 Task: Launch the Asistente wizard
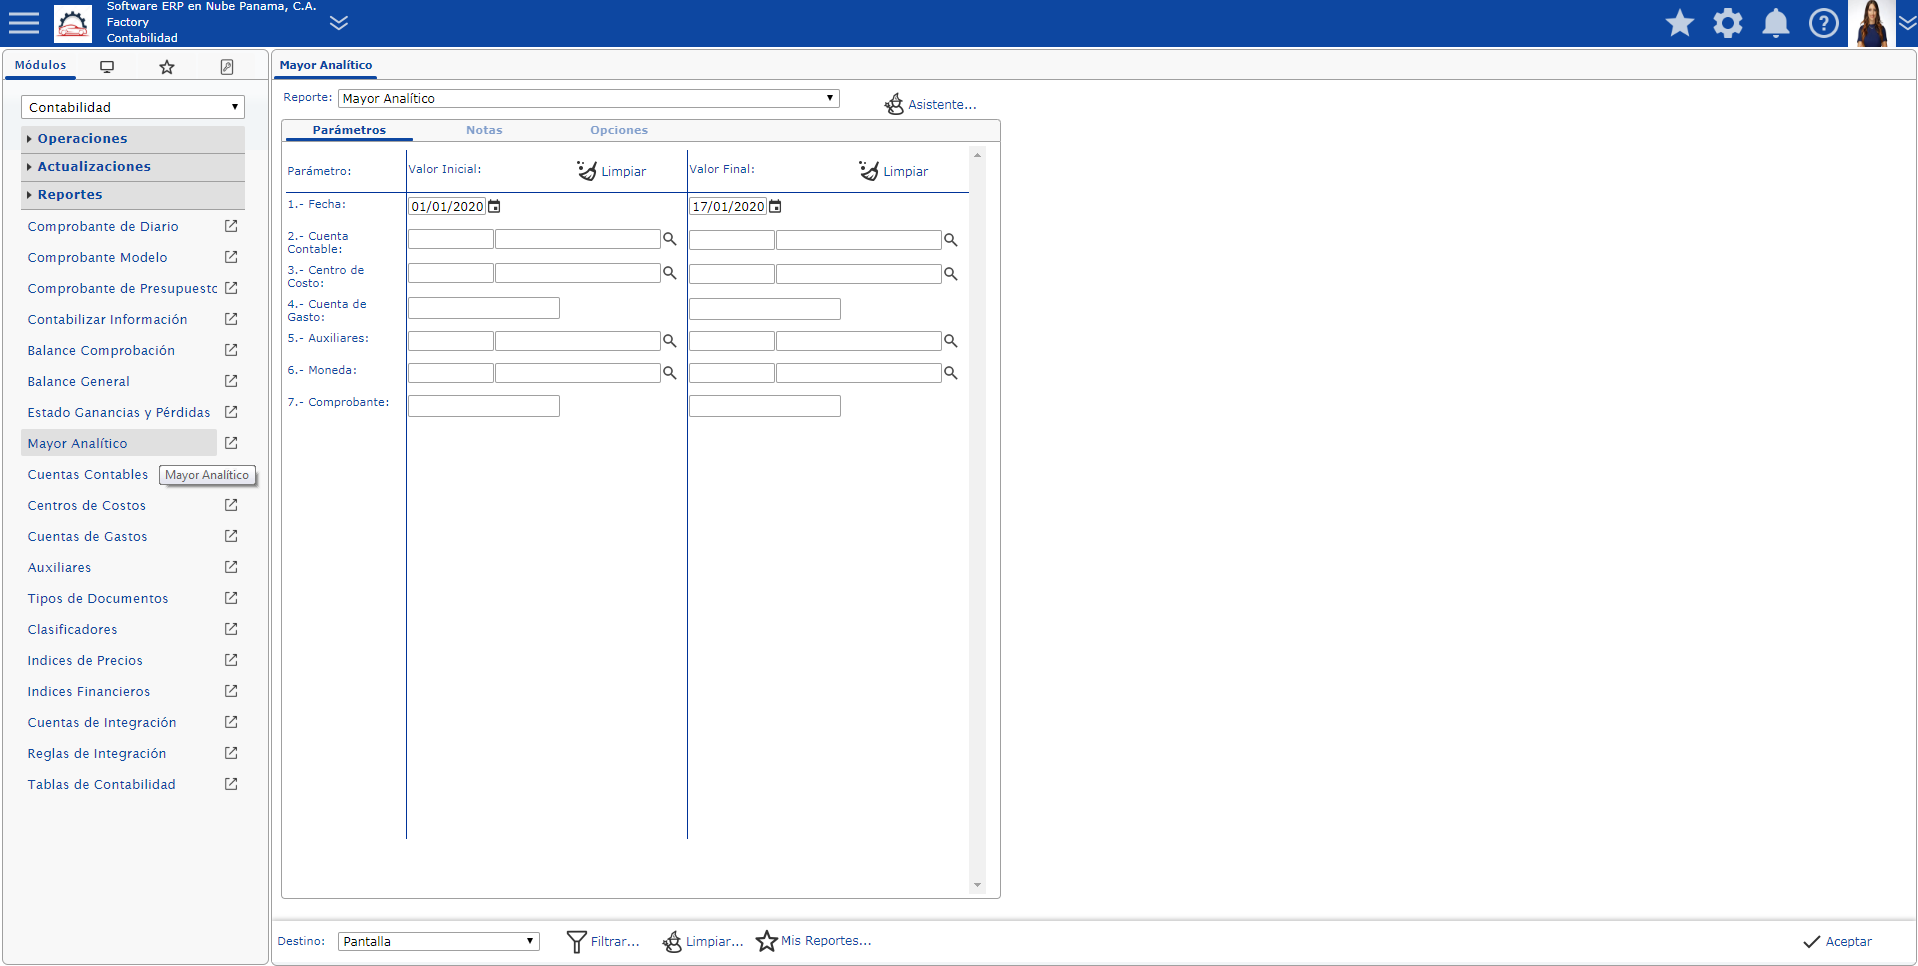coord(930,104)
